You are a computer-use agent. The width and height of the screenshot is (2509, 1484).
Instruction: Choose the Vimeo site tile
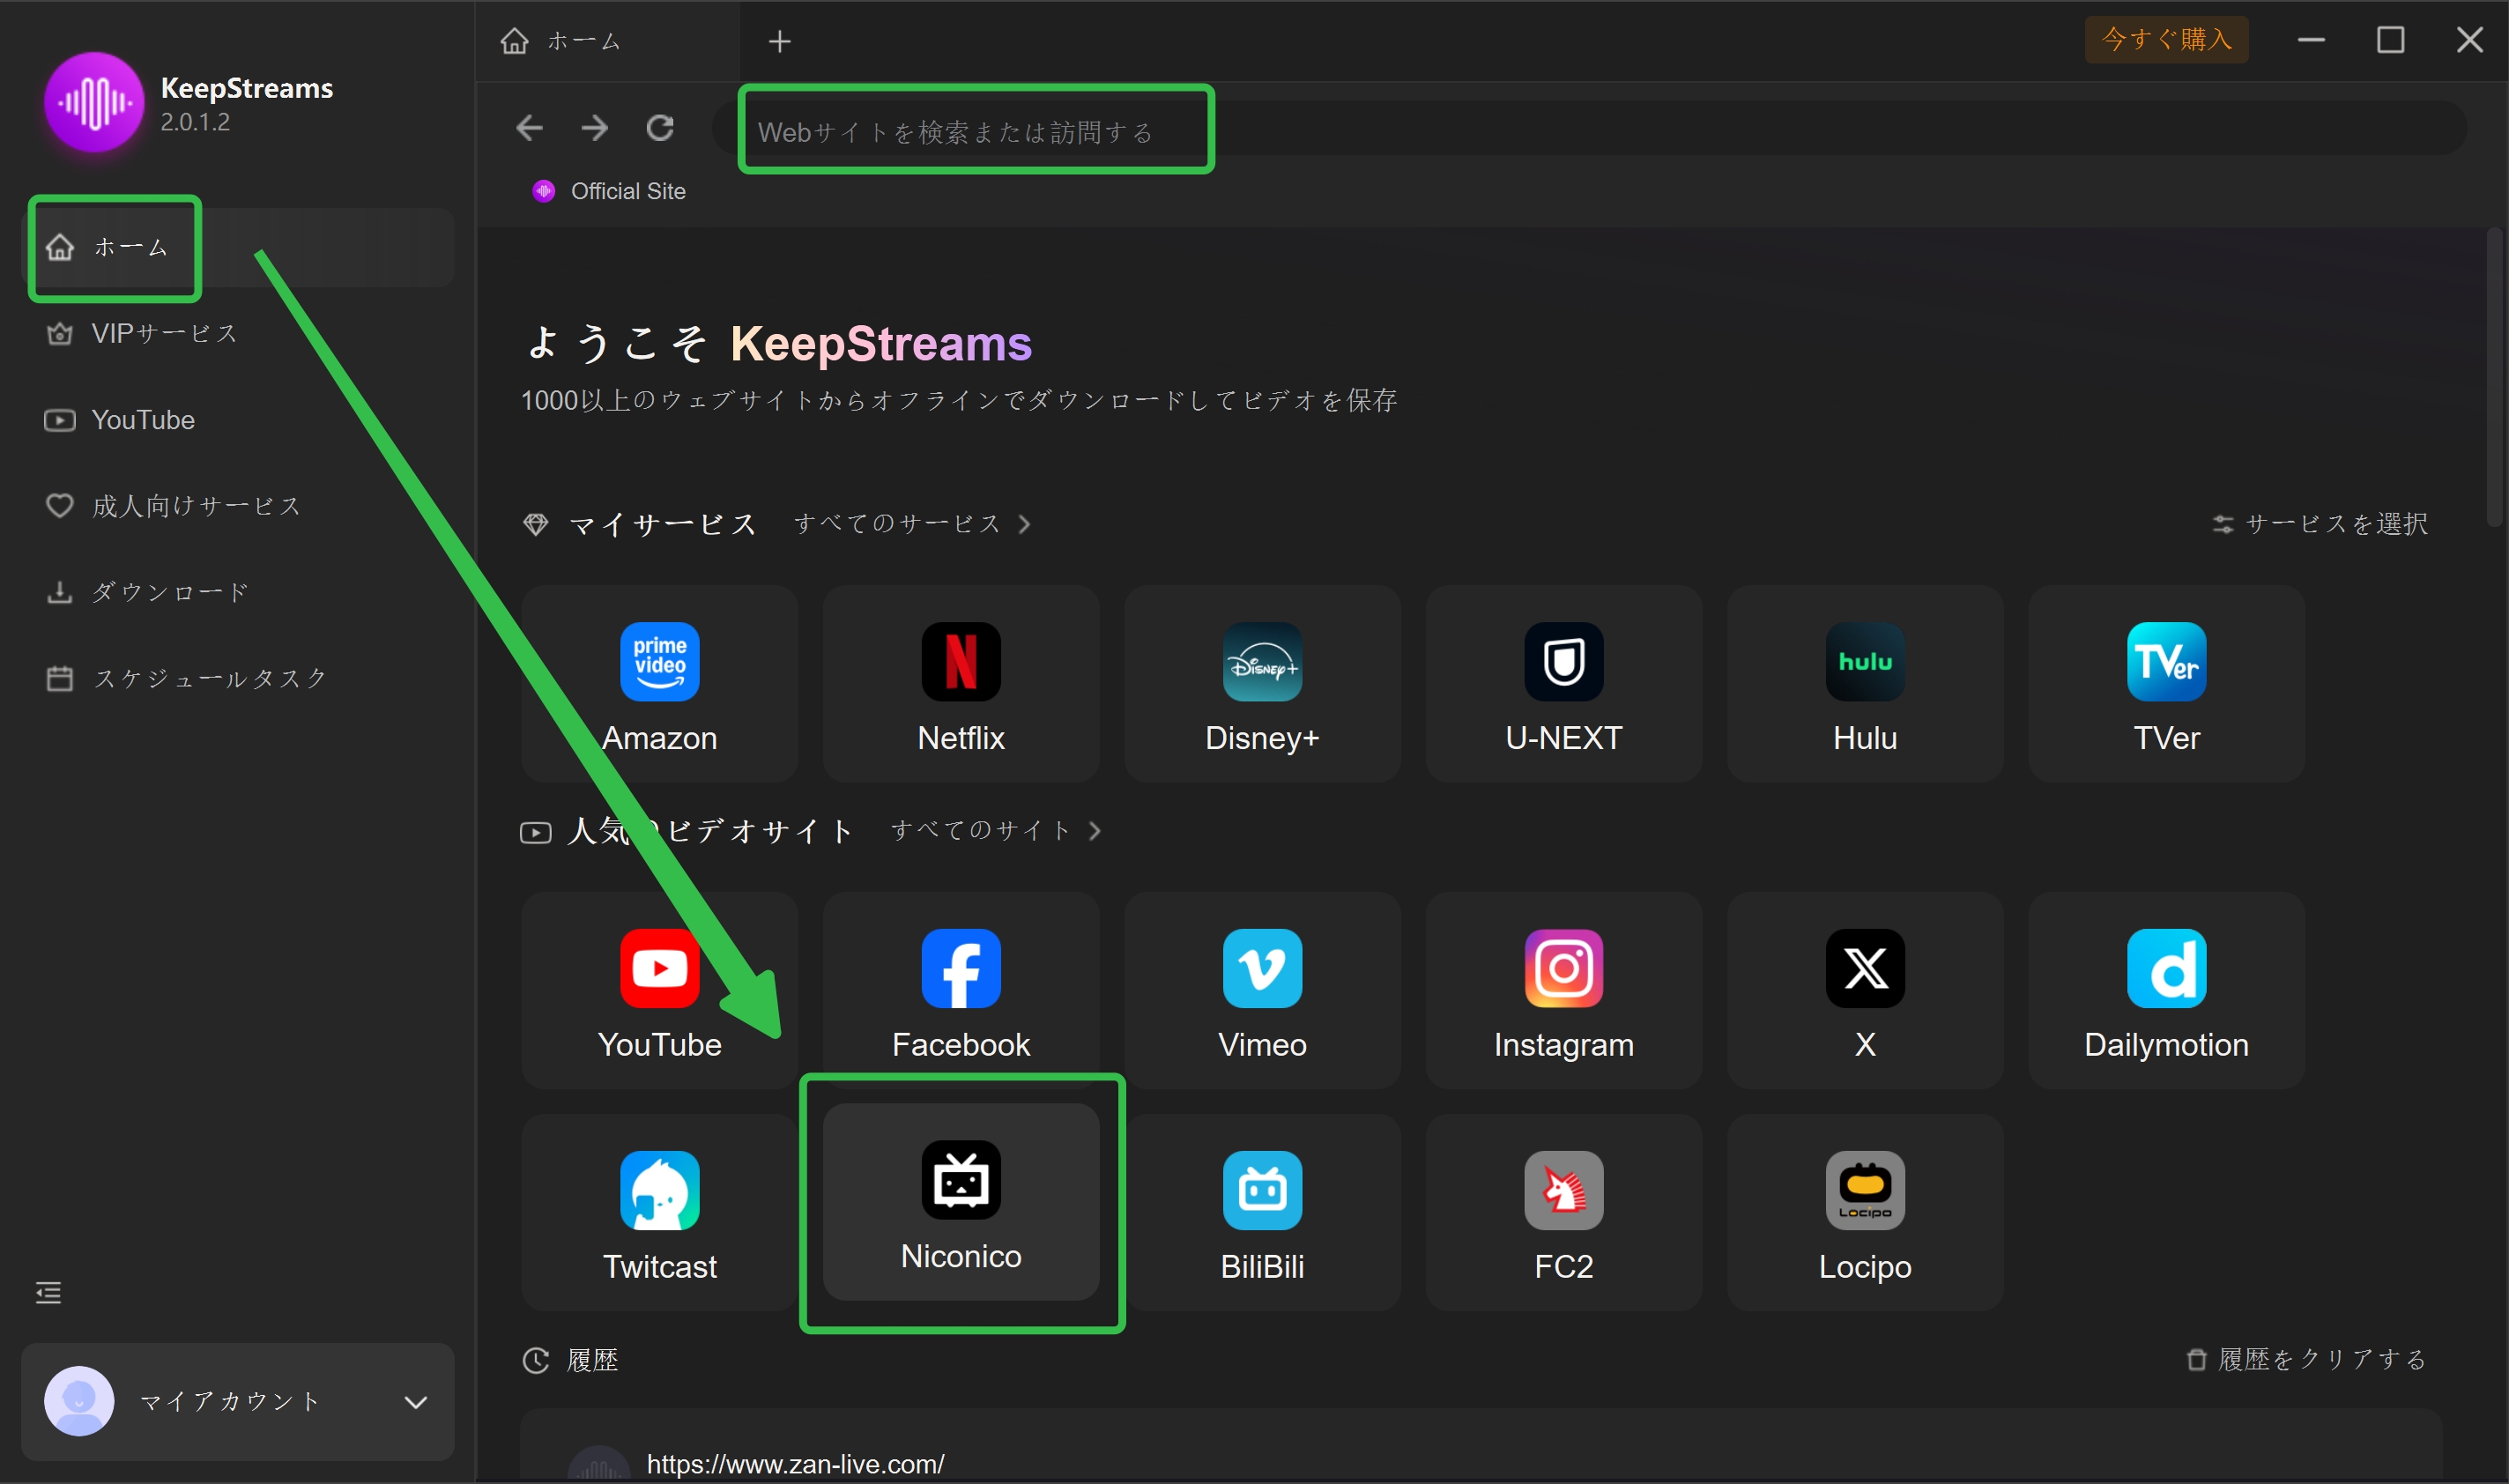(1262, 991)
